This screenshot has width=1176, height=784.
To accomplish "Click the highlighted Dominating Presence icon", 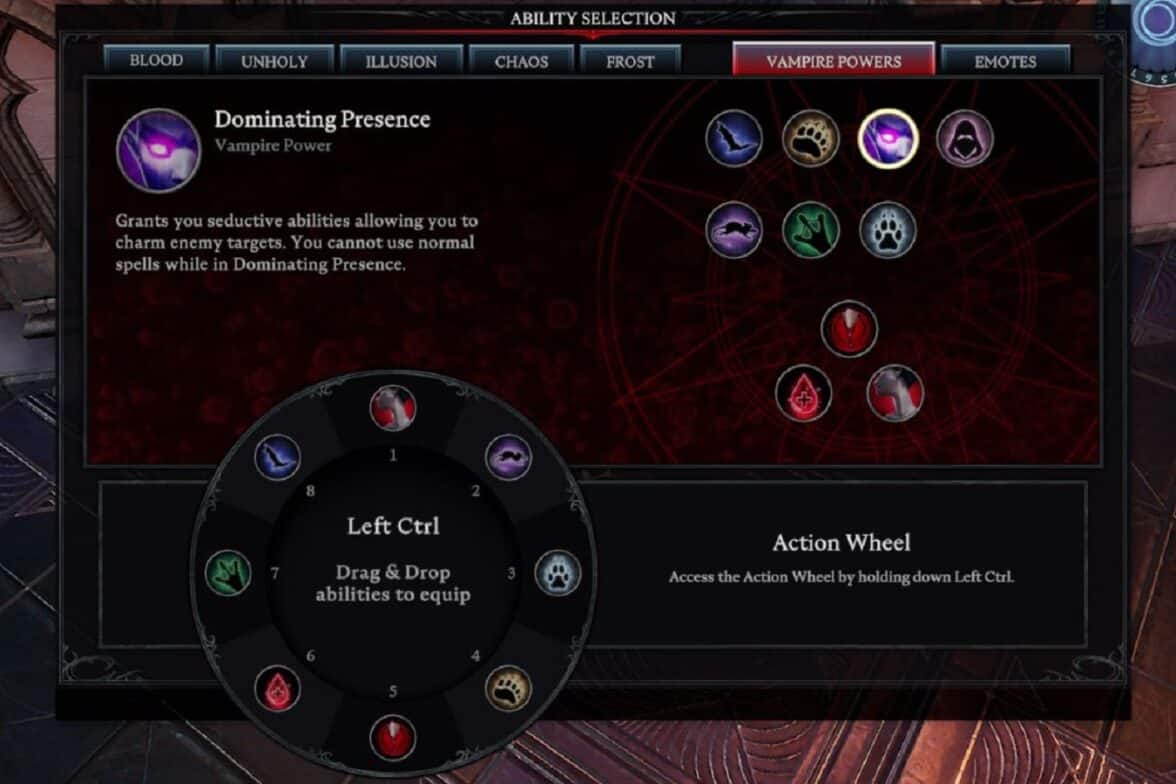I will (887, 139).
